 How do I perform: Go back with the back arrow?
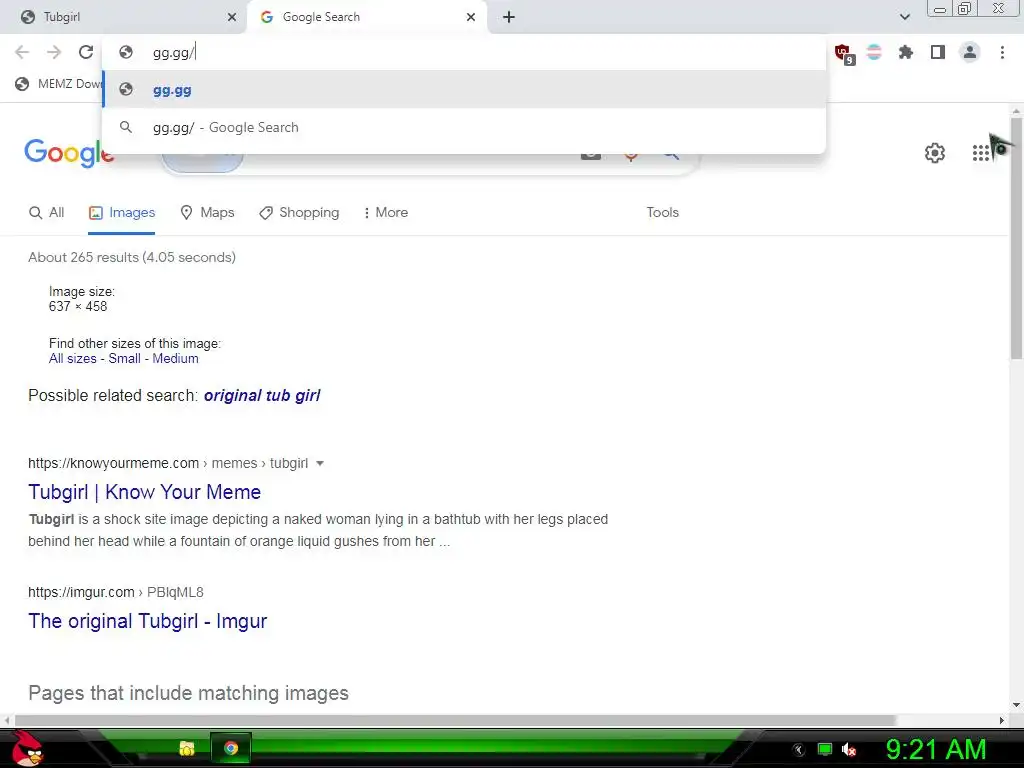[x=22, y=52]
